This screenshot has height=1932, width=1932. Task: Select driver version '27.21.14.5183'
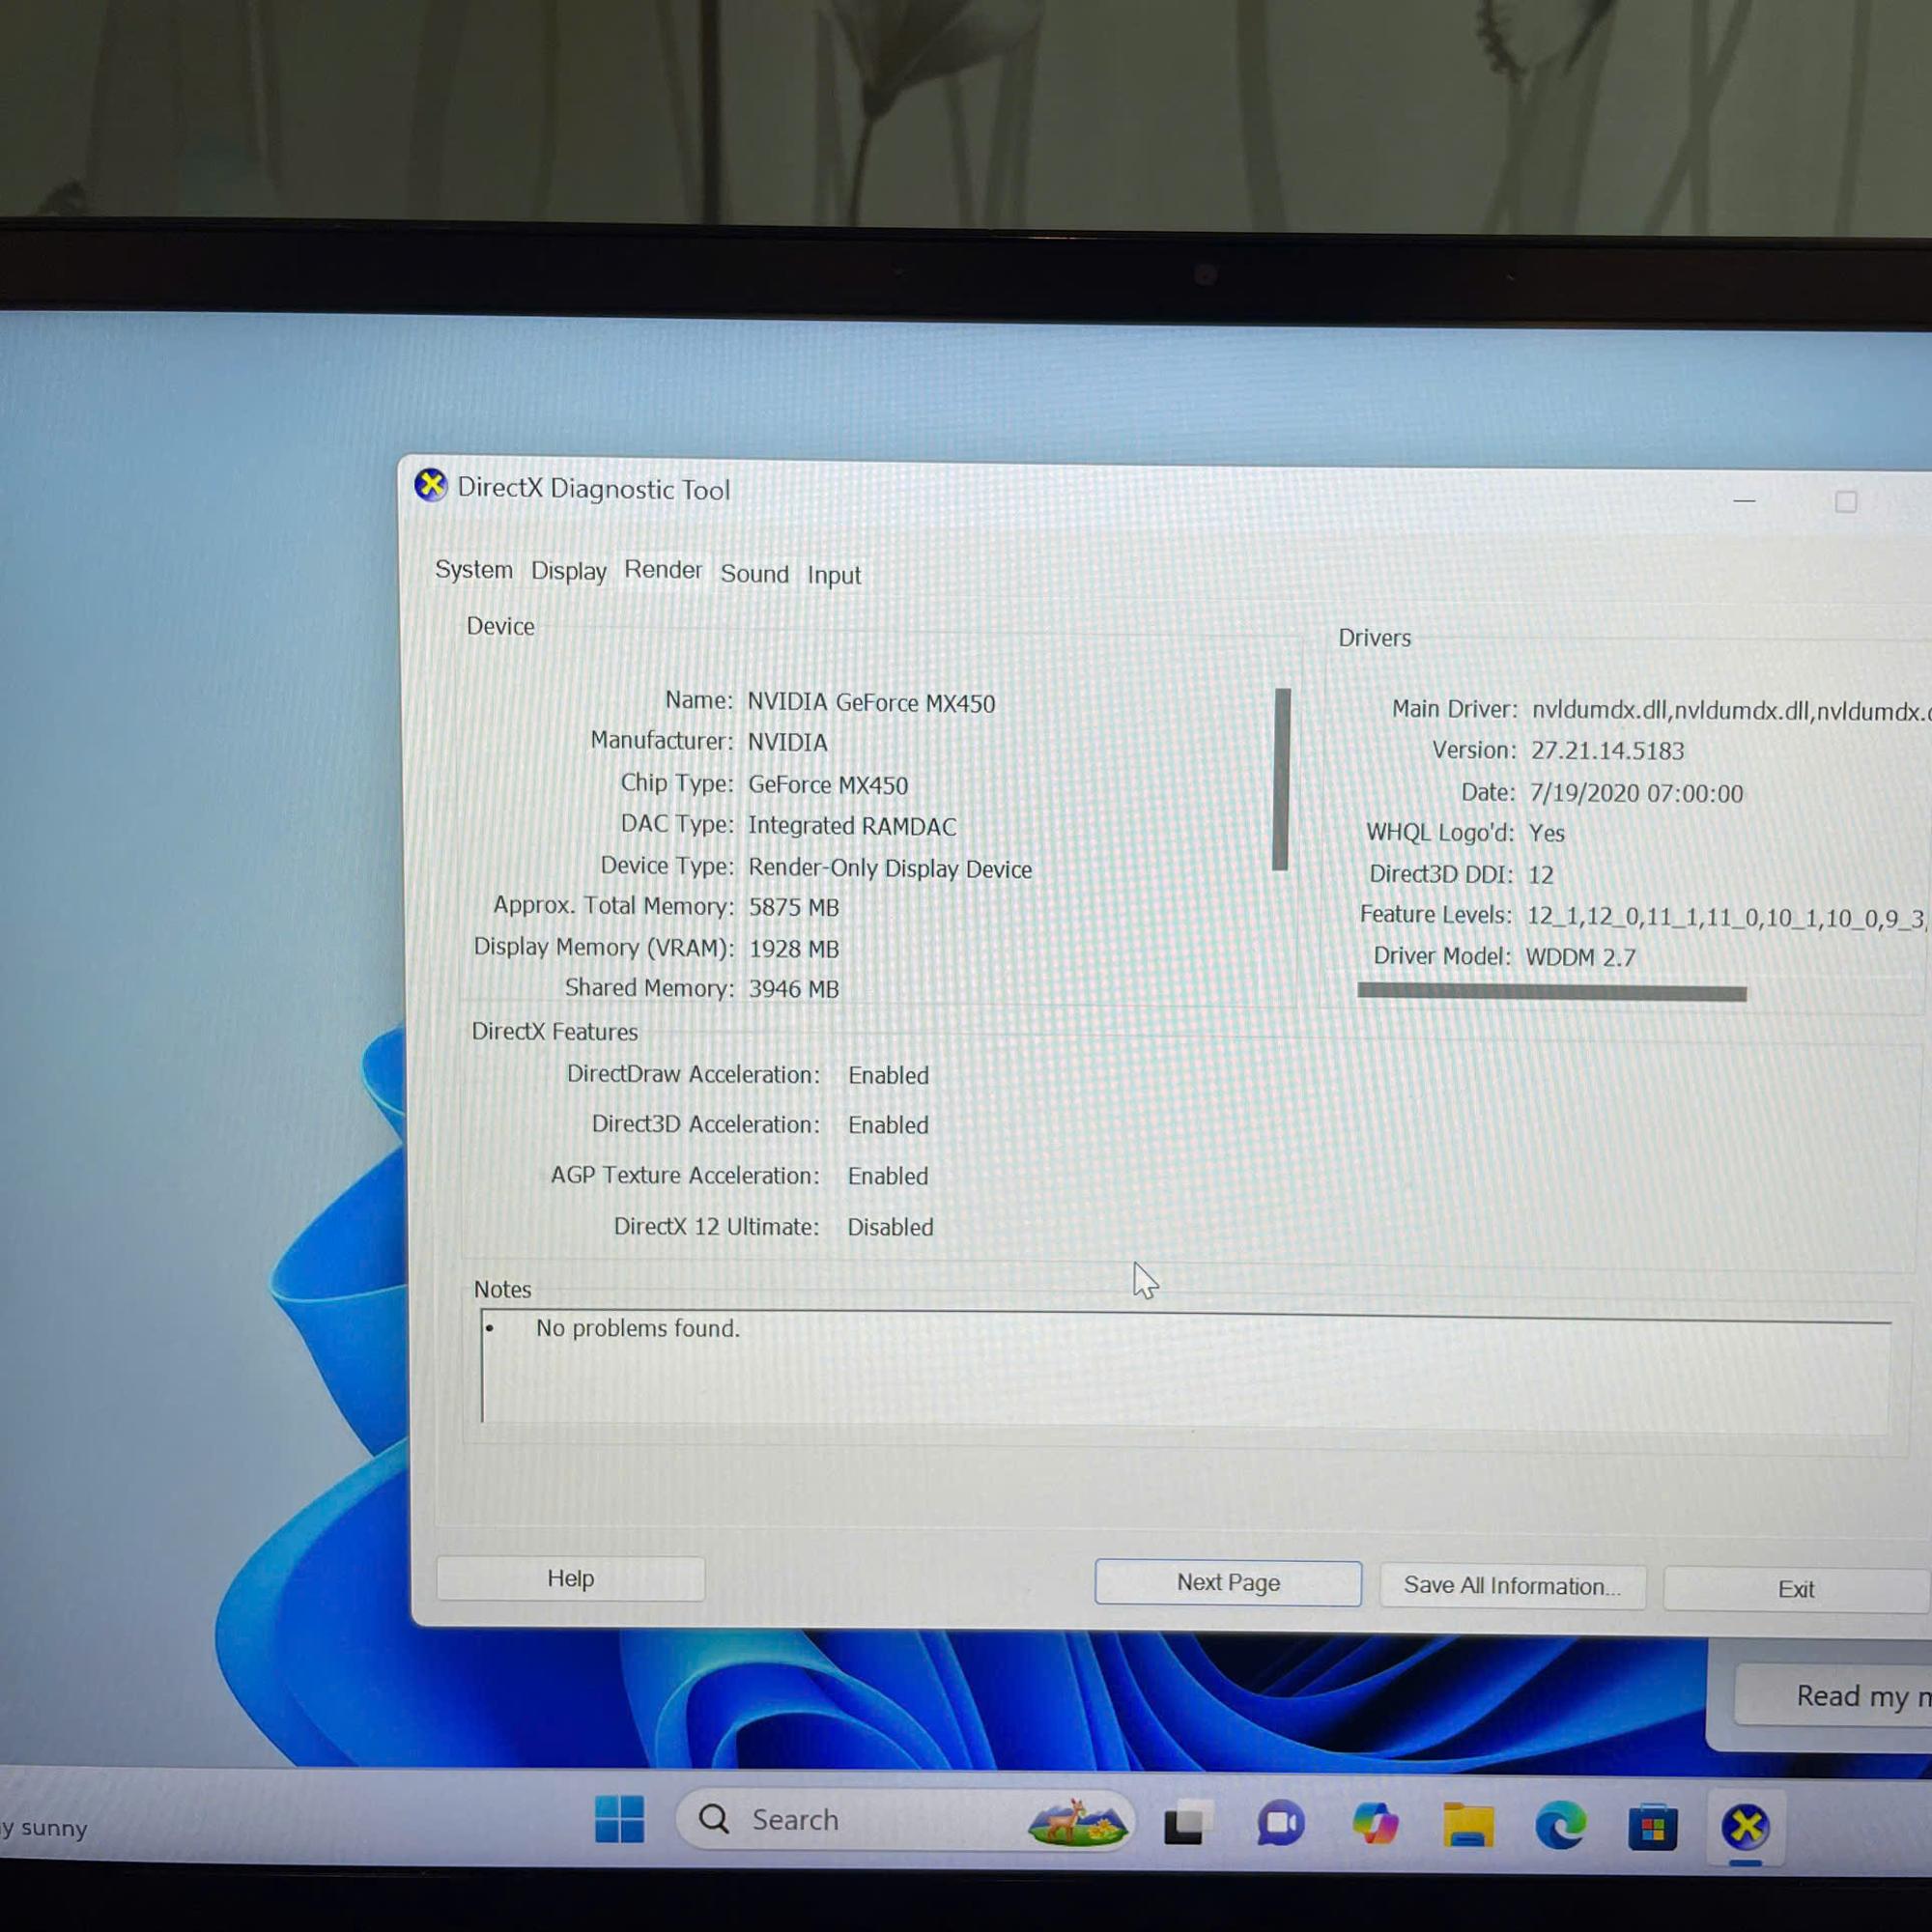click(1607, 750)
